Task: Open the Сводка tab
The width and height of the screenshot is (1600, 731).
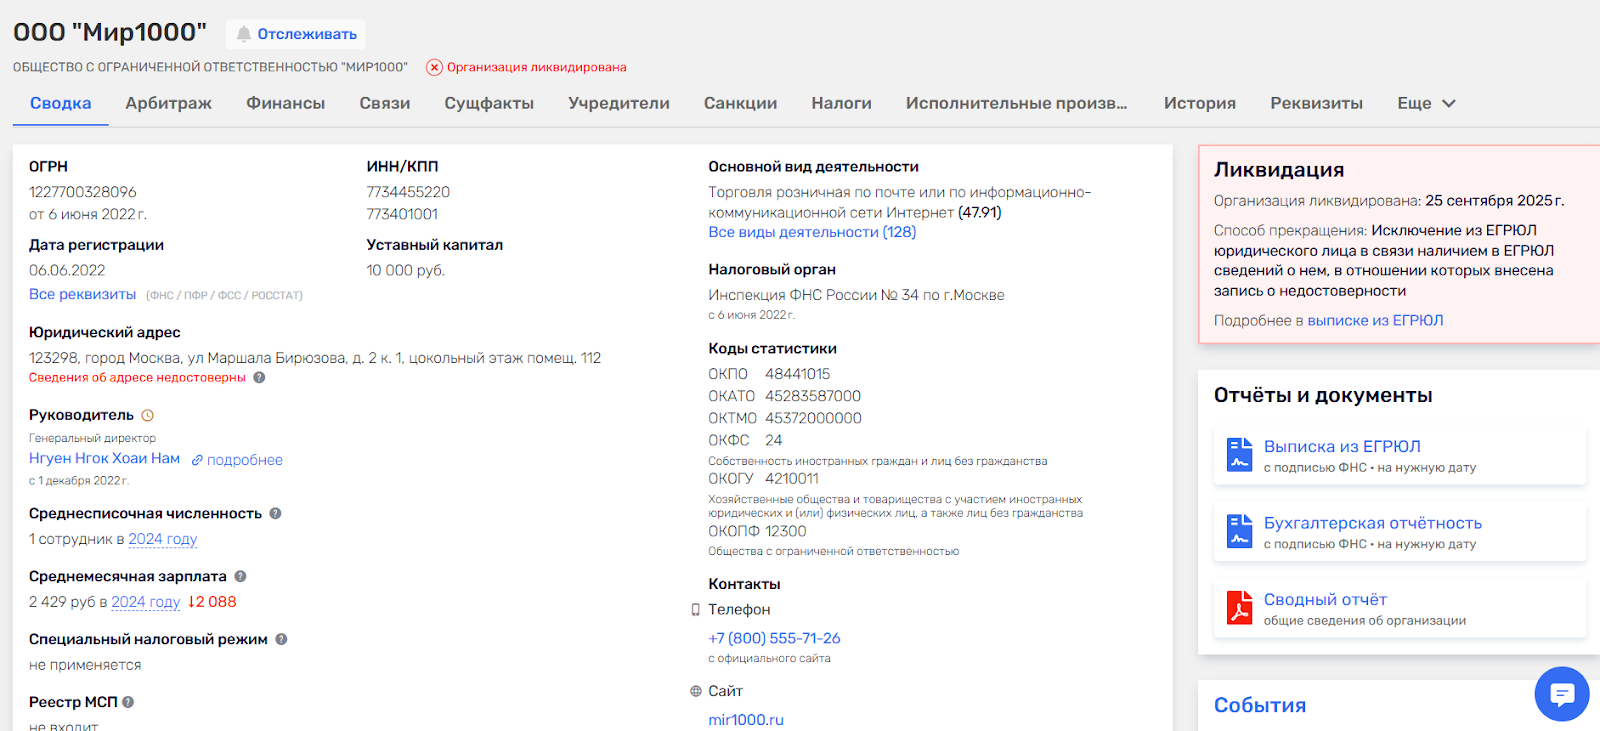Action: coord(60,103)
